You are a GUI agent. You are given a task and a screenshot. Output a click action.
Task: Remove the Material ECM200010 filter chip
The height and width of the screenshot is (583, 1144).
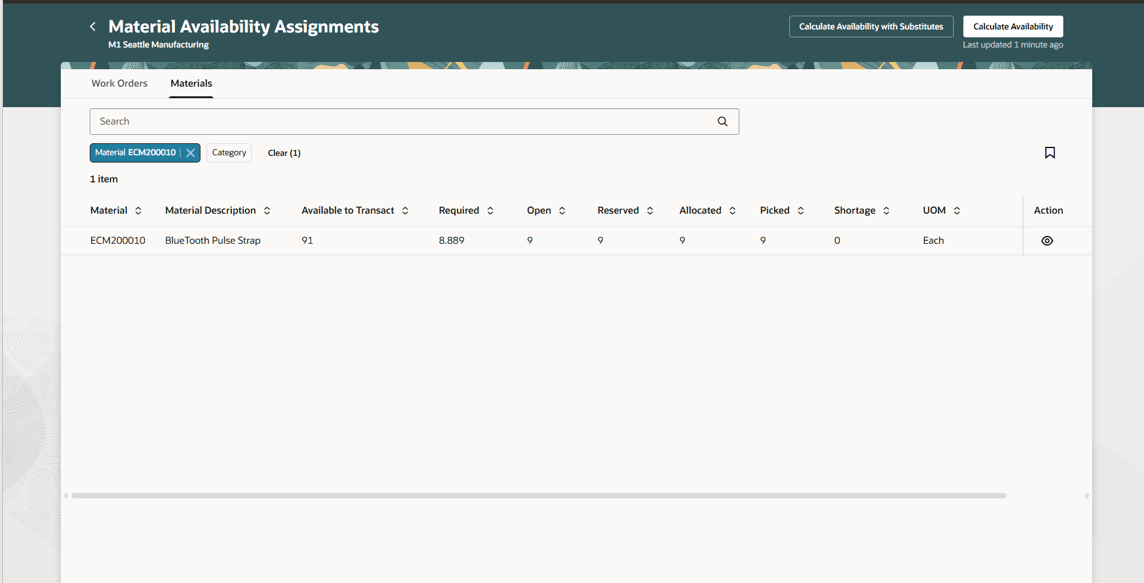coord(190,153)
